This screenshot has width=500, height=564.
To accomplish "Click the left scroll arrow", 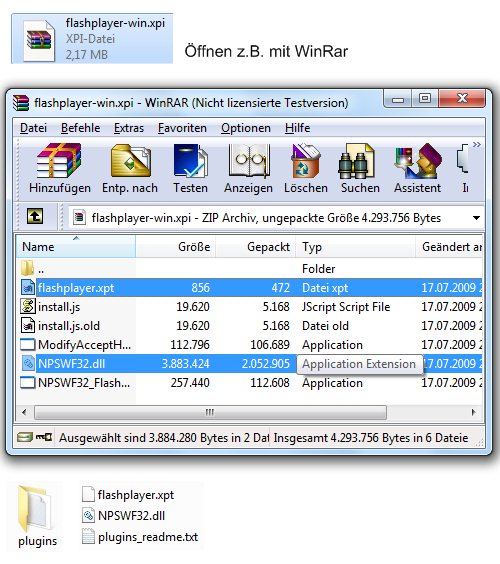I will click(x=24, y=412).
